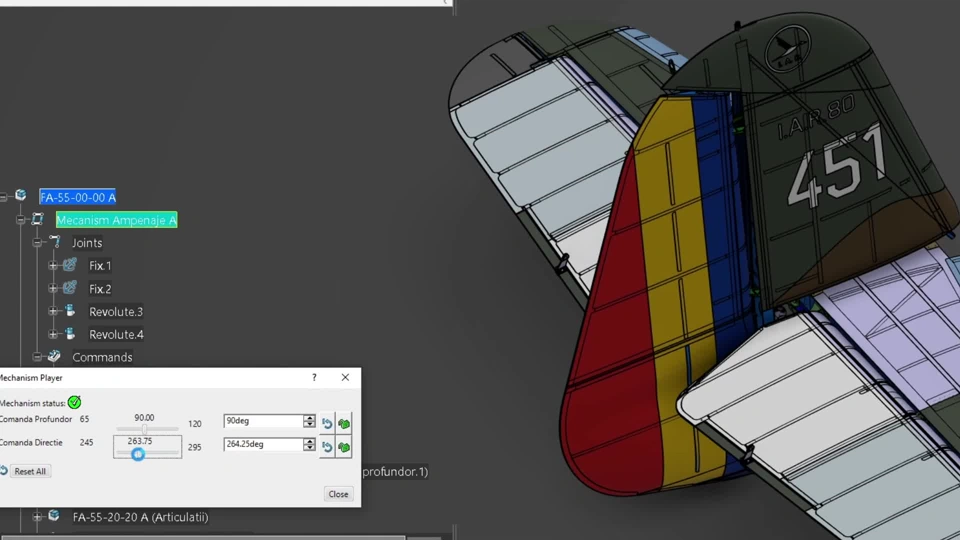This screenshot has width=960, height=540.
Task: Focus the 90deg value field
Action: click(x=263, y=421)
